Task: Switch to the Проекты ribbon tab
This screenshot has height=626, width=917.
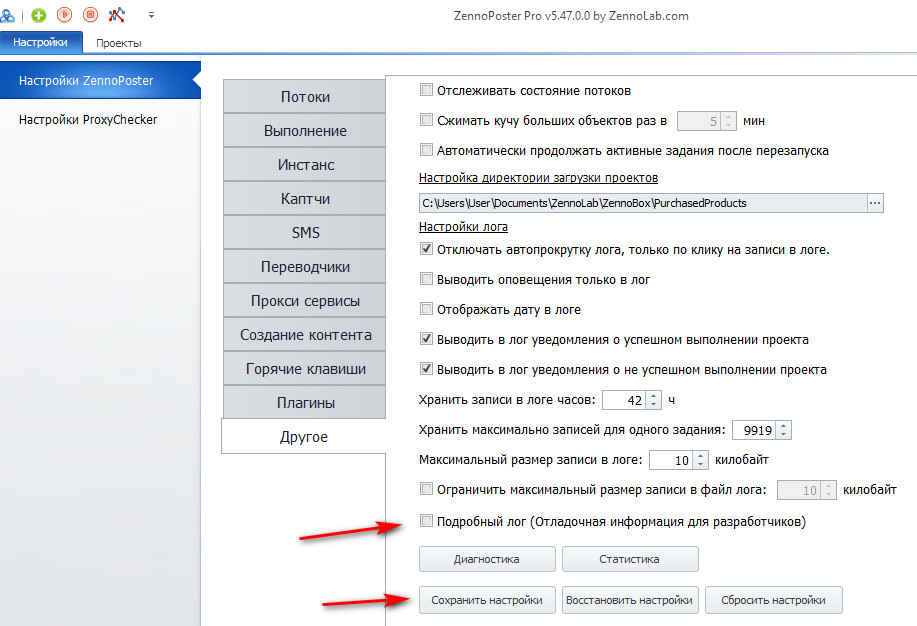Action: click(x=119, y=43)
